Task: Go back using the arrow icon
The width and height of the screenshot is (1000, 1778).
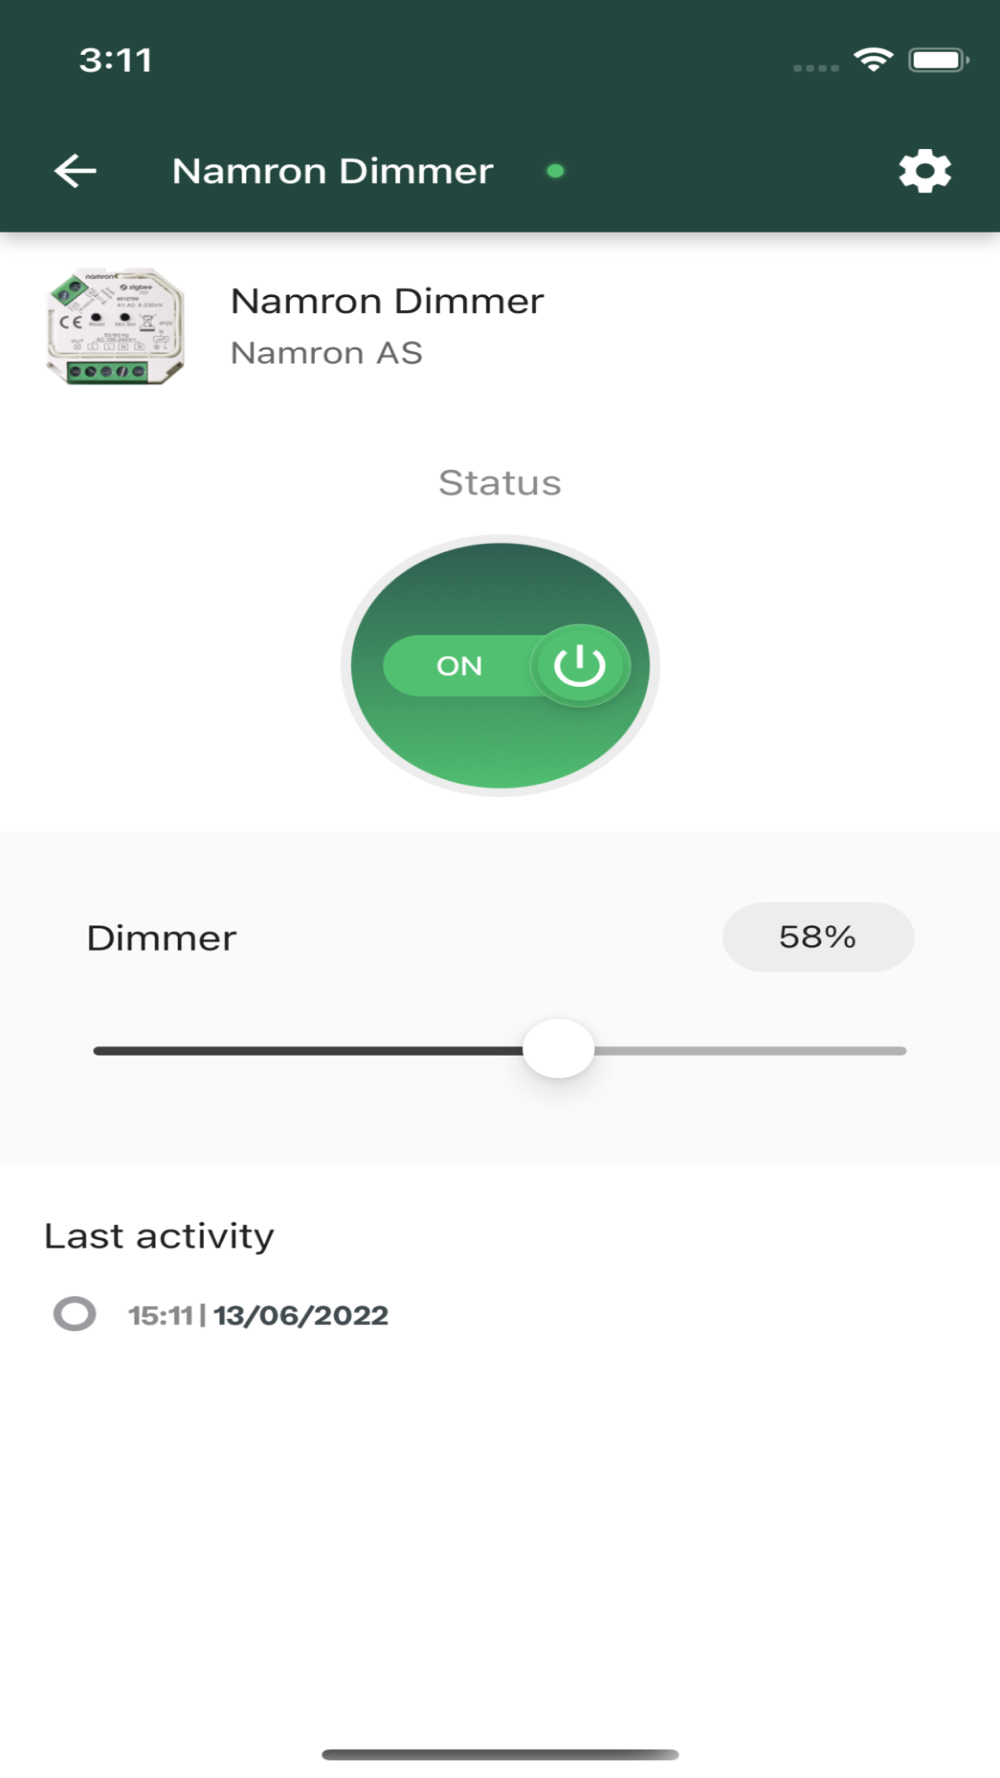Action: click(x=75, y=171)
